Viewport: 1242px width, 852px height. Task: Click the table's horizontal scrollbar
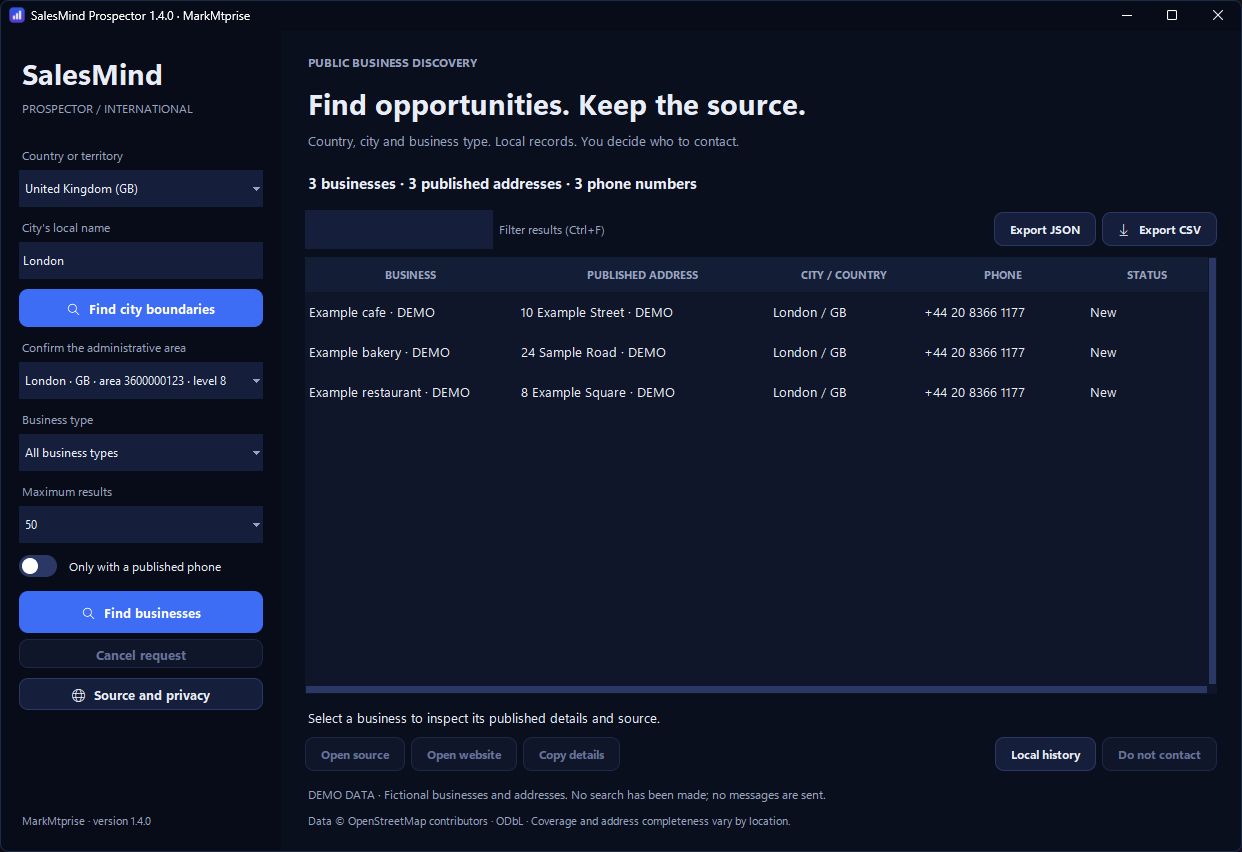756,689
